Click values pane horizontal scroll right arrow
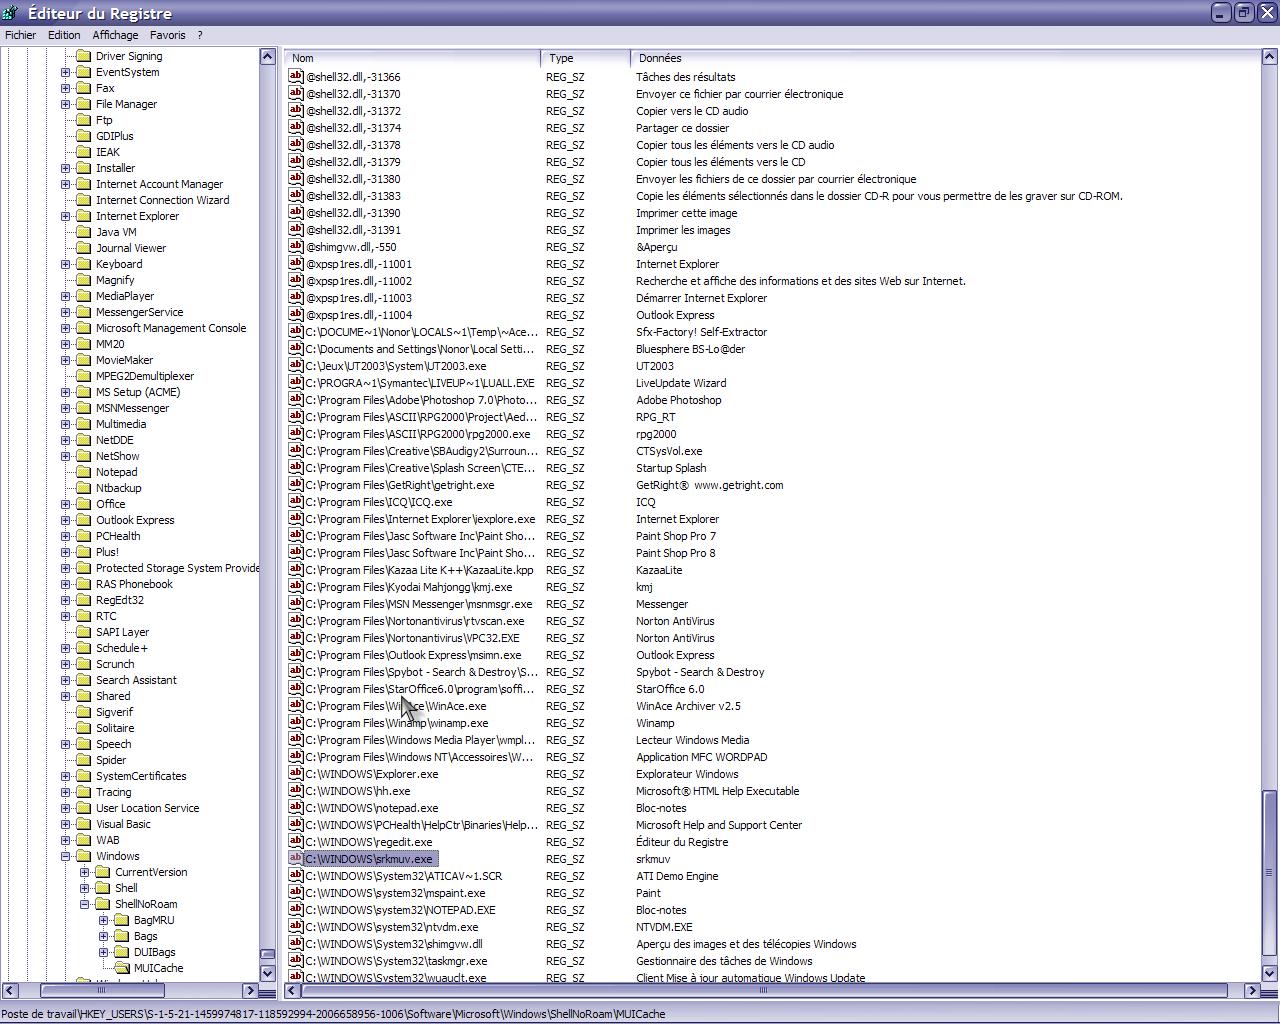Image resolution: width=1280 pixels, height=1024 pixels. click(1252, 990)
